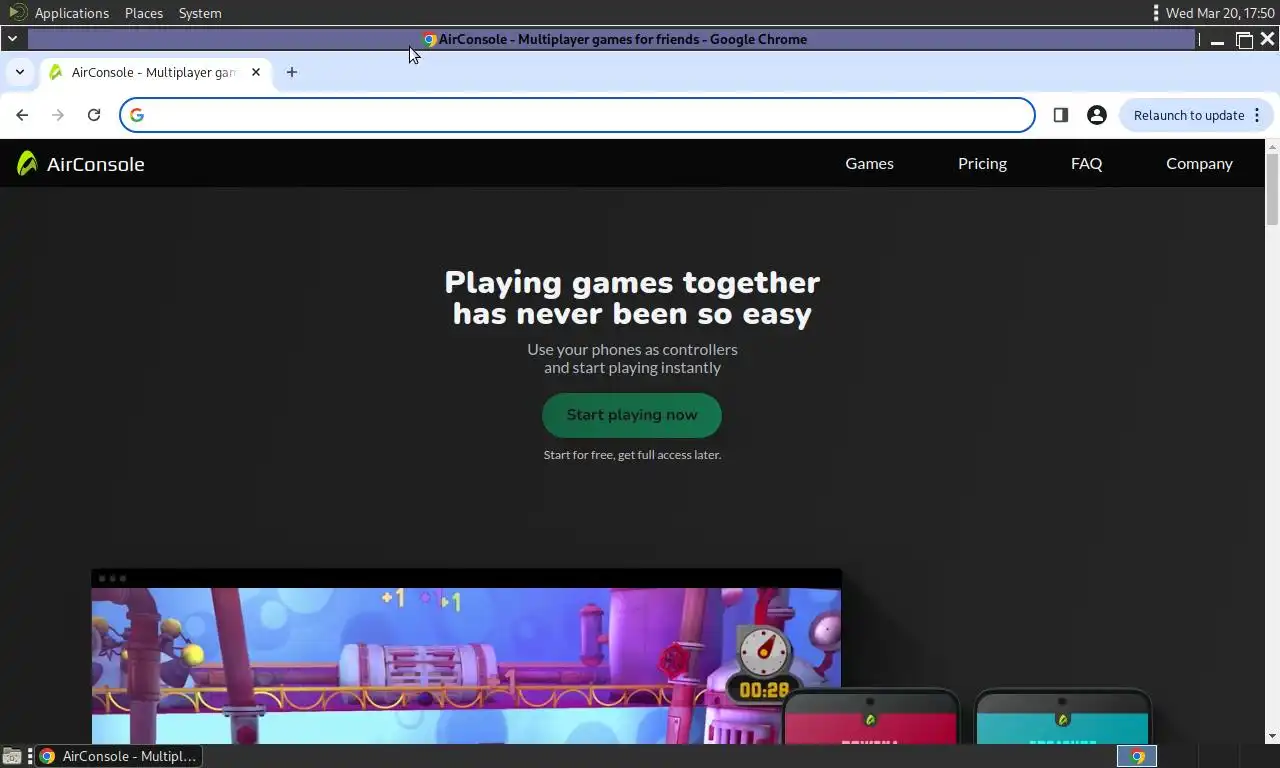The width and height of the screenshot is (1280, 768).
Task: Click the teal phone controller image
Action: pyautogui.click(x=1062, y=717)
